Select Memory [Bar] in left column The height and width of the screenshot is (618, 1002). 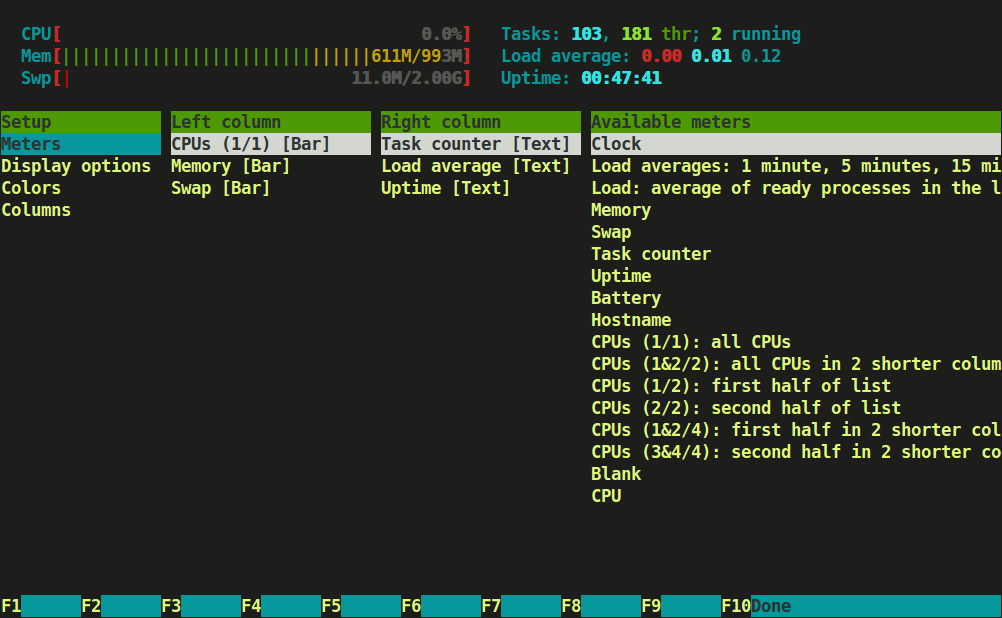pos(231,166)
